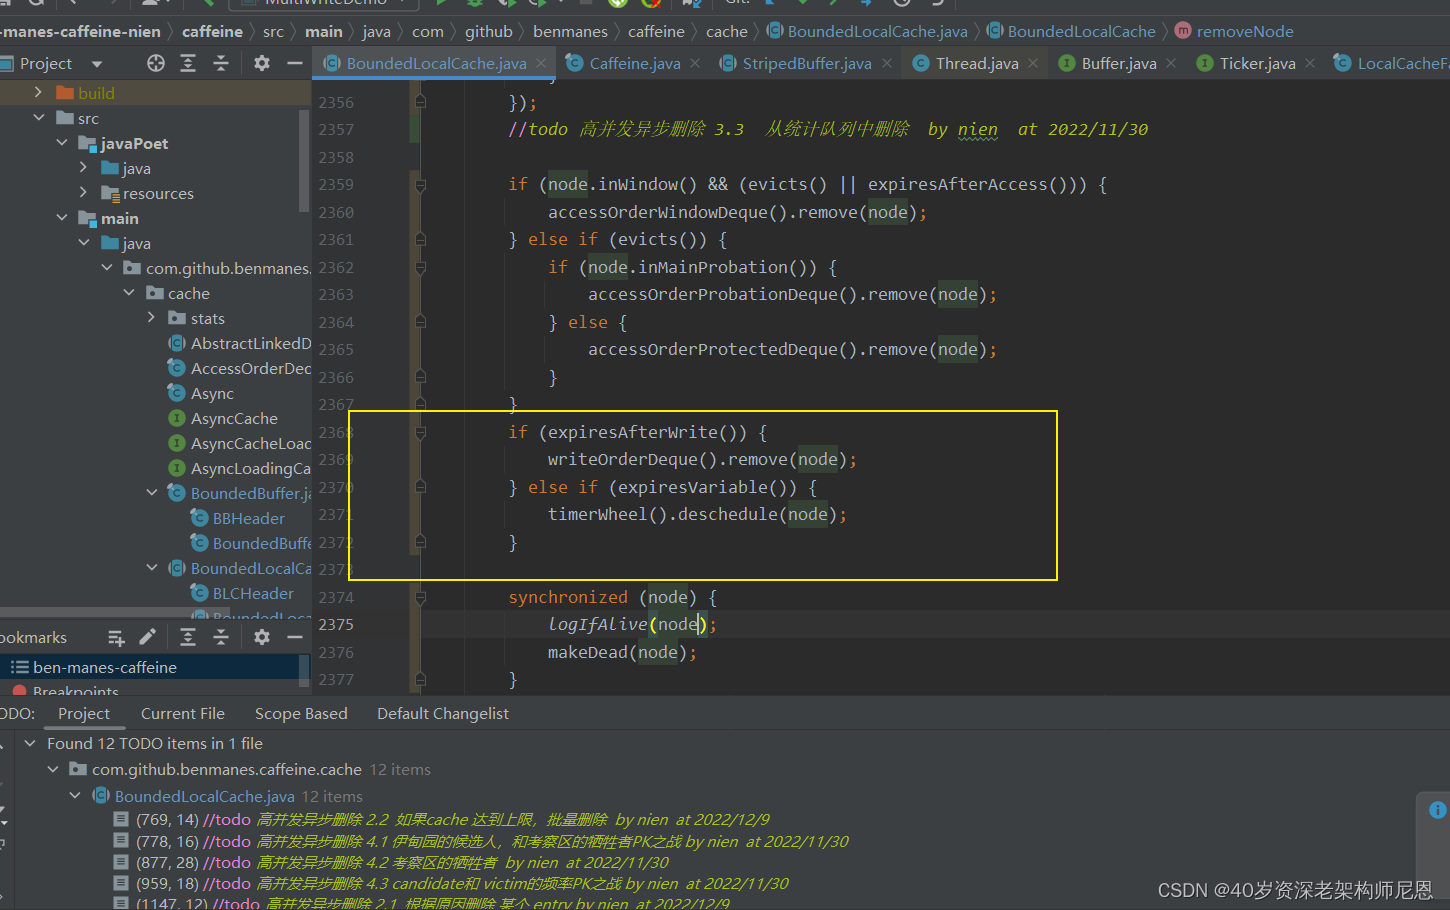Hide the Bookmarks tool window
This screenshot has width=1450, height=910.
pos(294,637)
